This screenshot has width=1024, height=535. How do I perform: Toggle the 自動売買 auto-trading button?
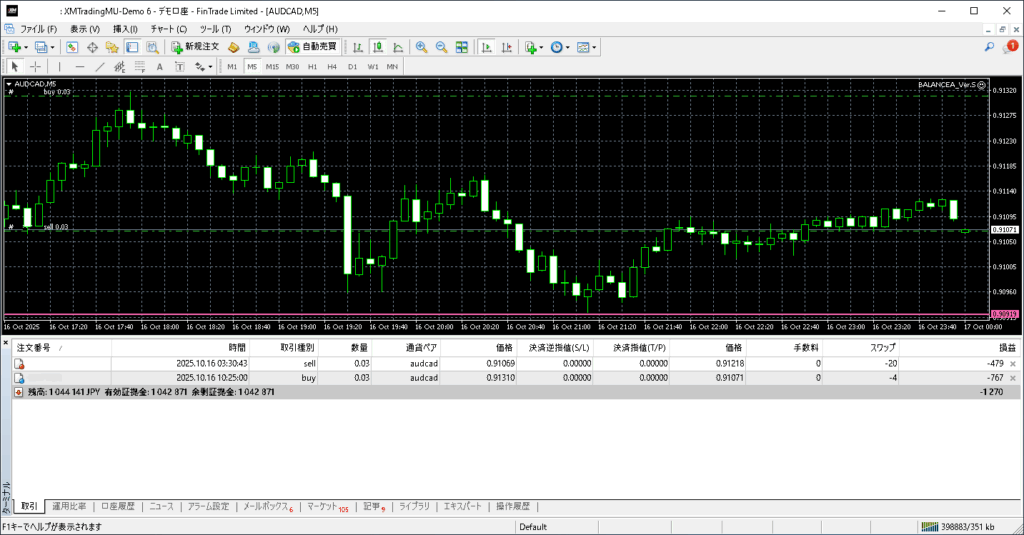click(x=312, y=47)
